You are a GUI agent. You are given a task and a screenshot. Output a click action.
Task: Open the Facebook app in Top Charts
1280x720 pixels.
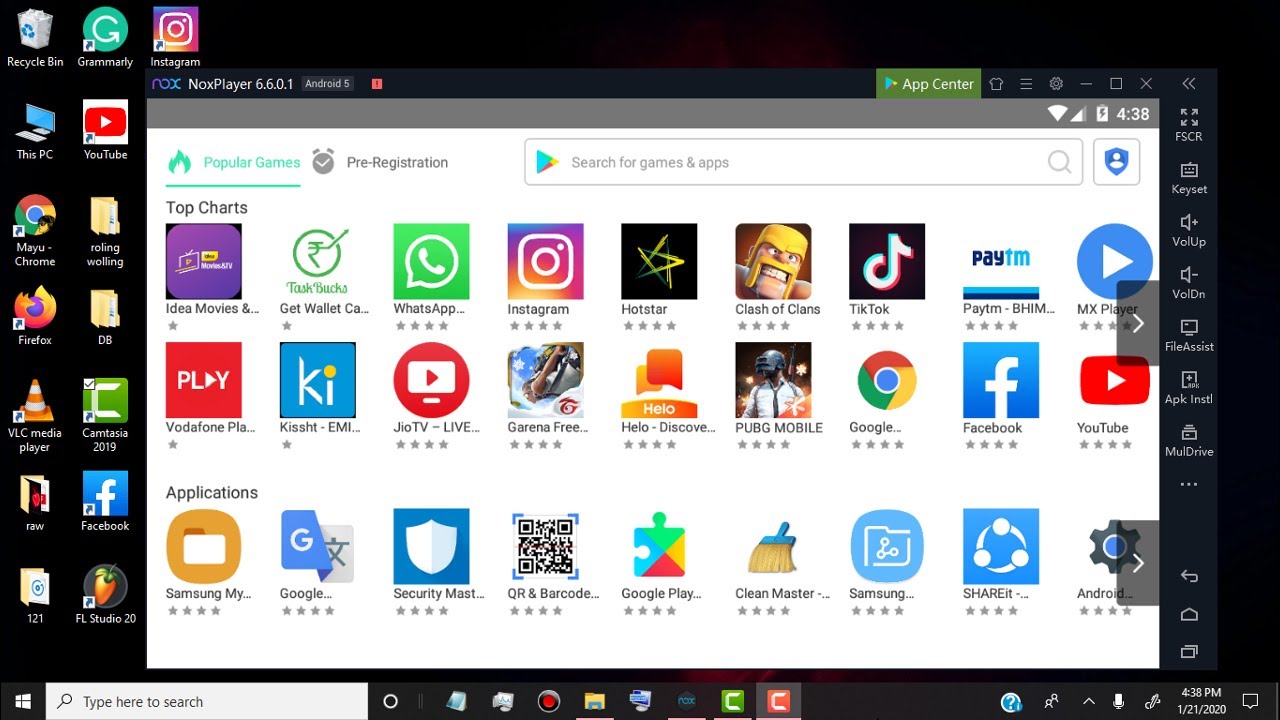(x=1001, y=380)
